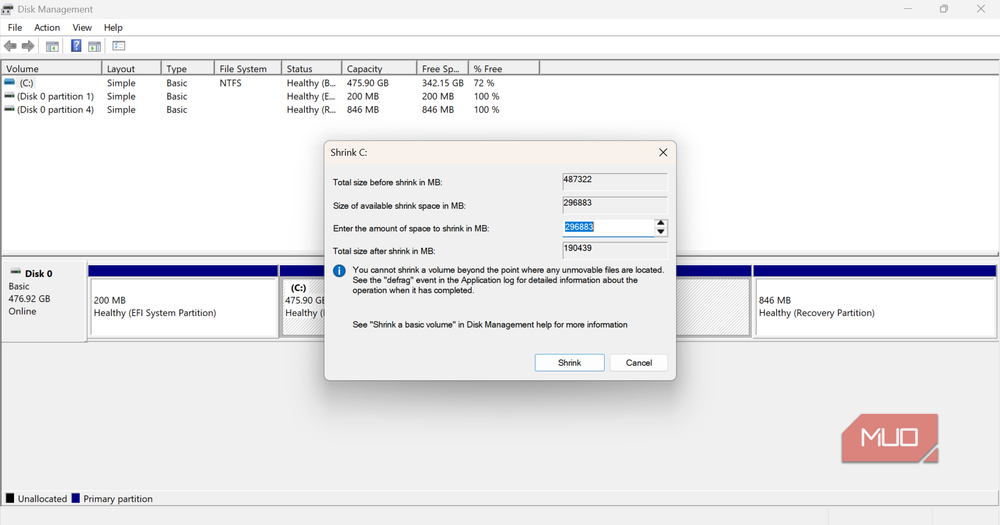Click the 'Total size before shrink in MB' label
This screenshot has width=1000, height=525.
pos(387,182)
